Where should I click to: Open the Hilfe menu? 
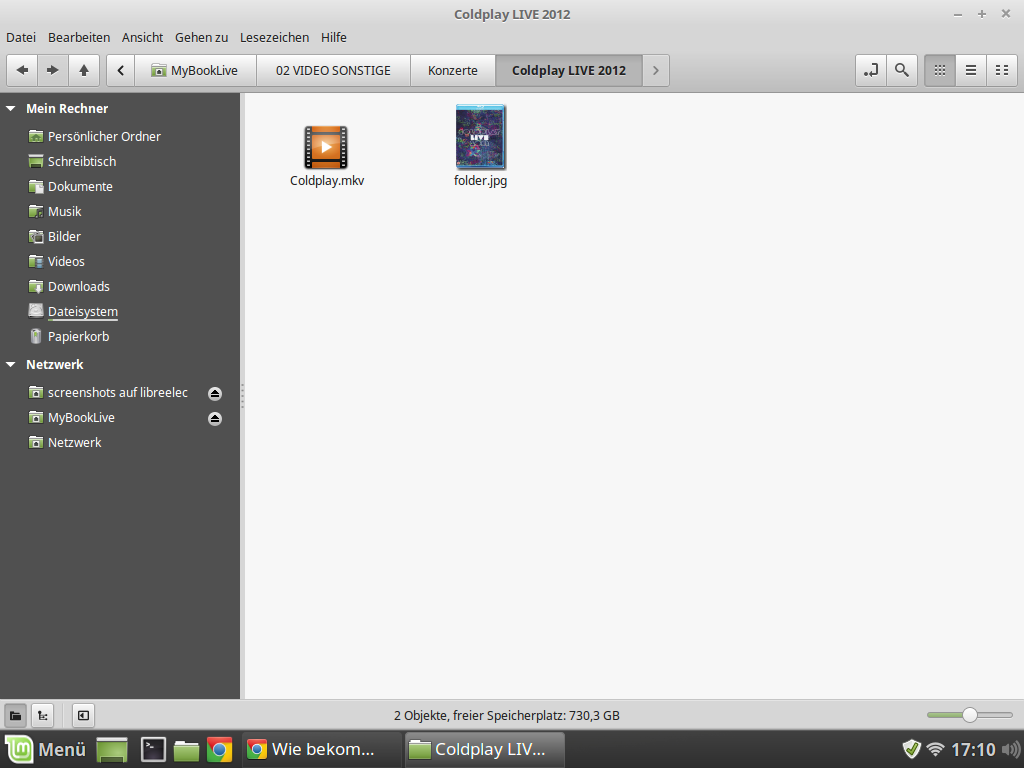pos(334,37)
